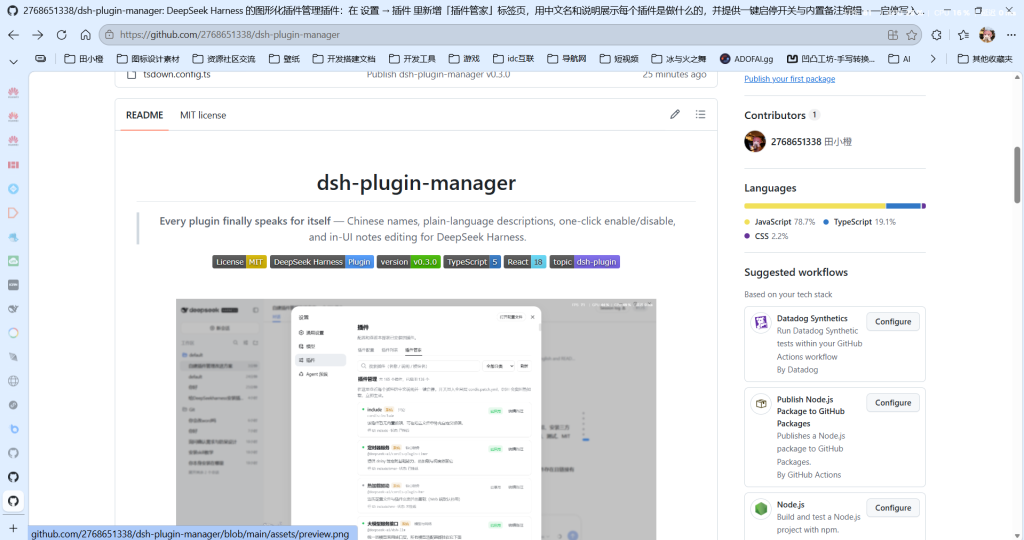Switch to the blue Bing vertical tab
The width and height of the screenshot is (1024, 540).
click(13, 429)
